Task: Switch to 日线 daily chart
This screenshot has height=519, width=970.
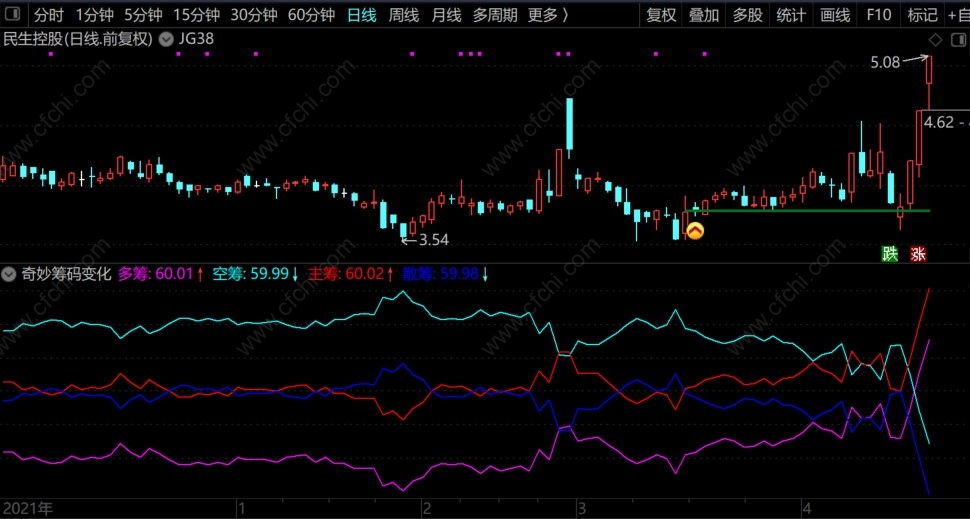Action: click(x=362, y=15)
